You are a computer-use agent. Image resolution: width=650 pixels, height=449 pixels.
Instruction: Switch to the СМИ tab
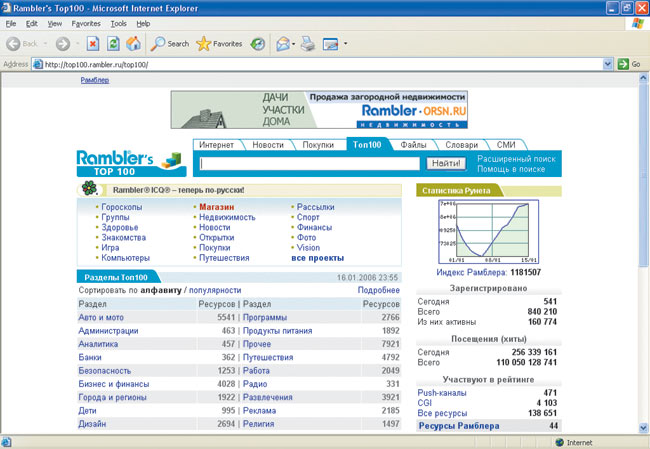tap(506, 145)
